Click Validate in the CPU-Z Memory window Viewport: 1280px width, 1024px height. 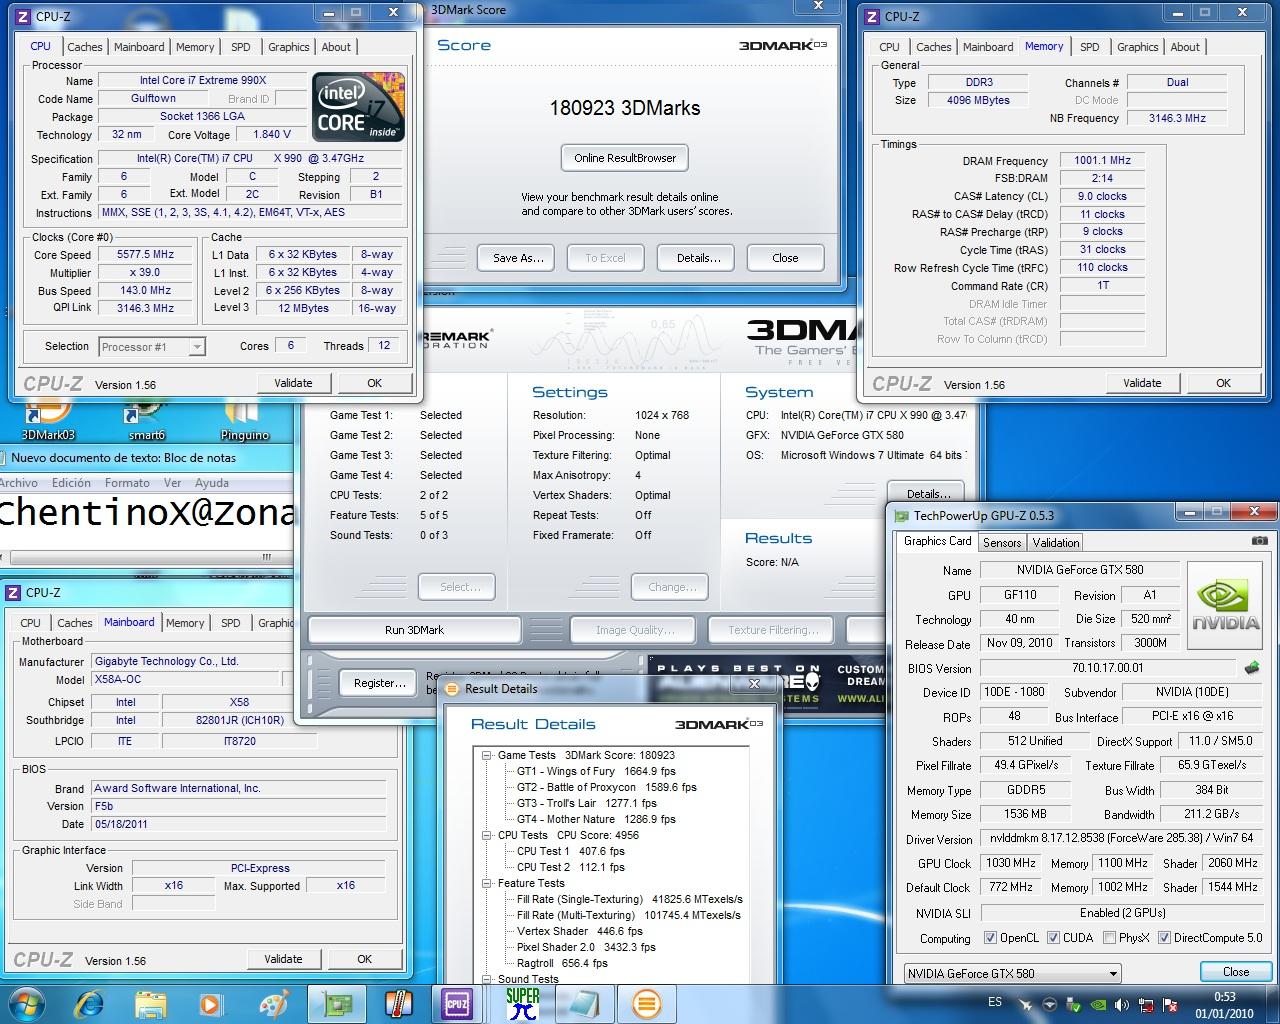click(x=1142, y=383)
